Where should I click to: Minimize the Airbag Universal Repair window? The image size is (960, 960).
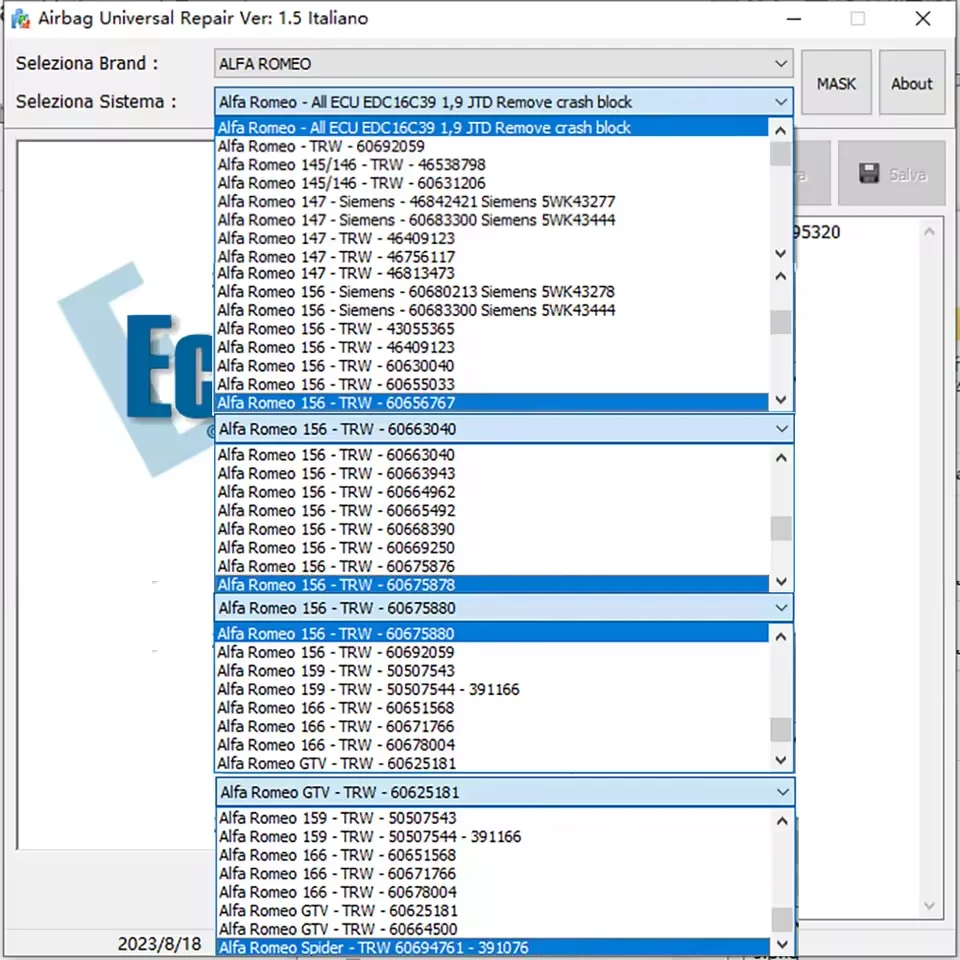click(794, 19)
